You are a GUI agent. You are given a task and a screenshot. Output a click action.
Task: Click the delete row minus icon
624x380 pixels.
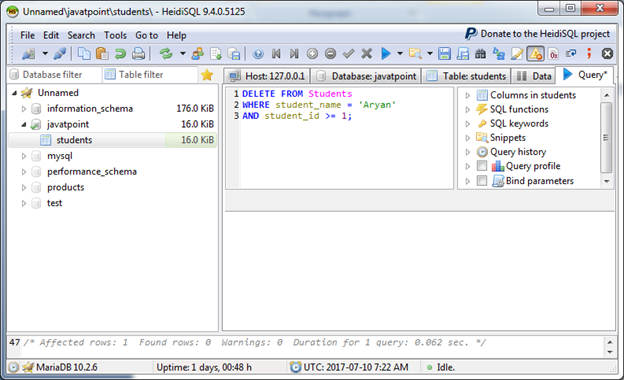(x=330, y=53)
